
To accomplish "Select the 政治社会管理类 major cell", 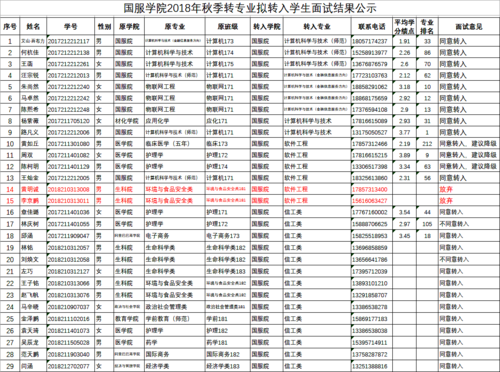I will 175,307.
